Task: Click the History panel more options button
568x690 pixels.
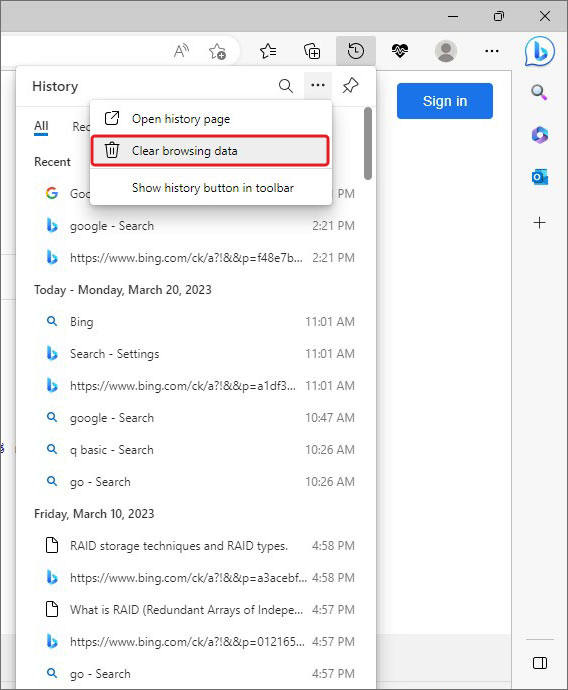Action: click(x=318, y=85)
